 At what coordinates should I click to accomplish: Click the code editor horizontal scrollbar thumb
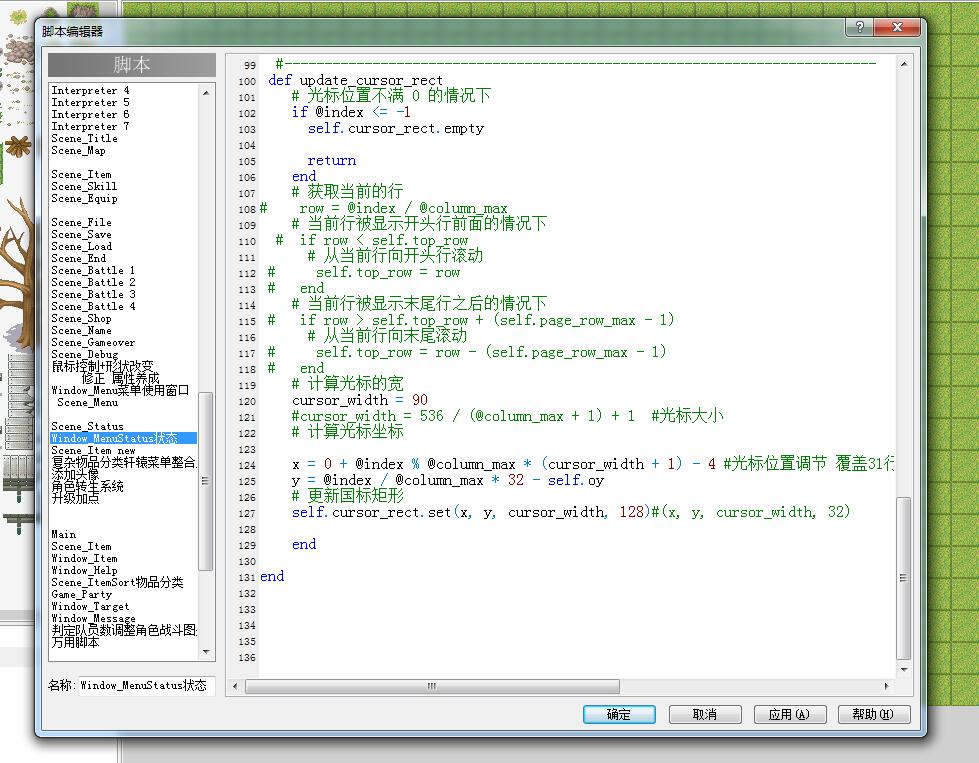(432, 686)
